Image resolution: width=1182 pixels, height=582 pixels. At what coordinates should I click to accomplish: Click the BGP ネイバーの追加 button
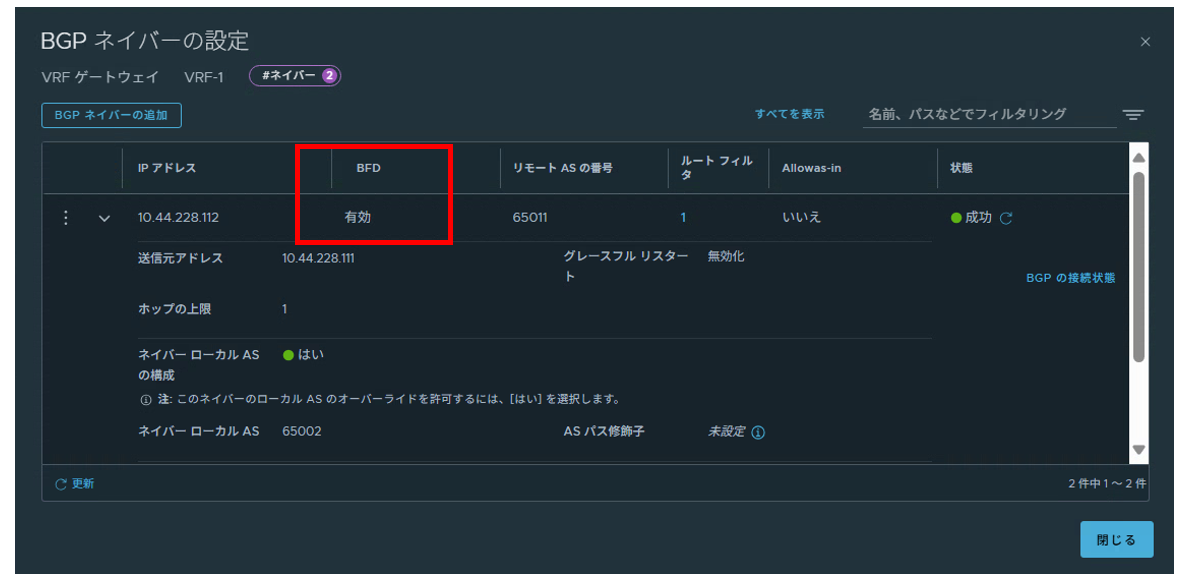coord(111,115)
